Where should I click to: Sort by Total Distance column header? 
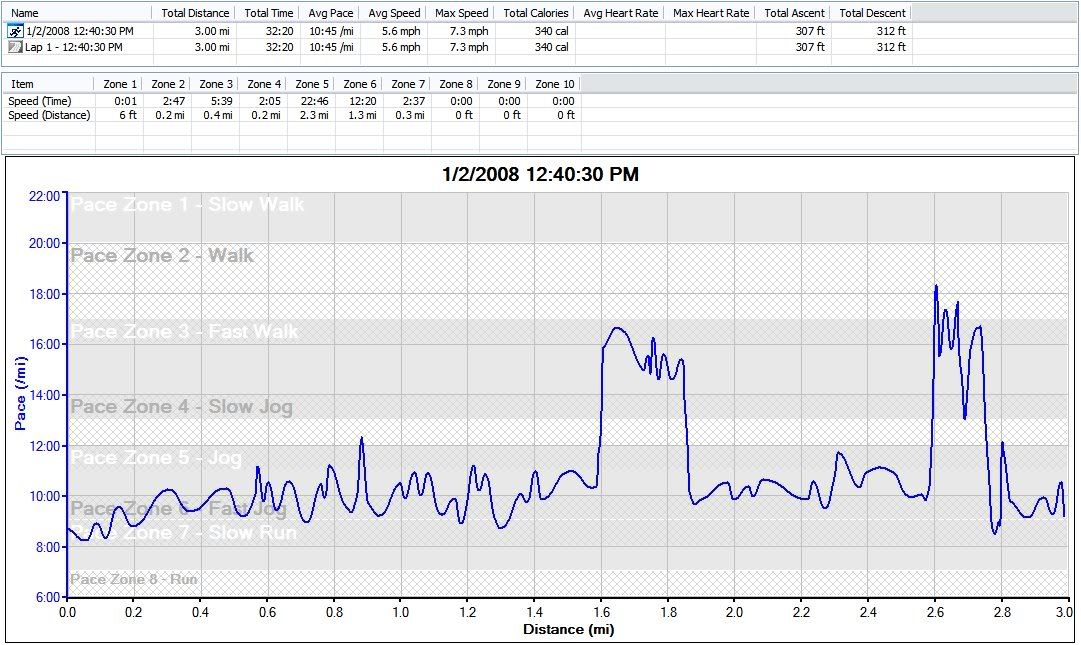click(195, 13)
